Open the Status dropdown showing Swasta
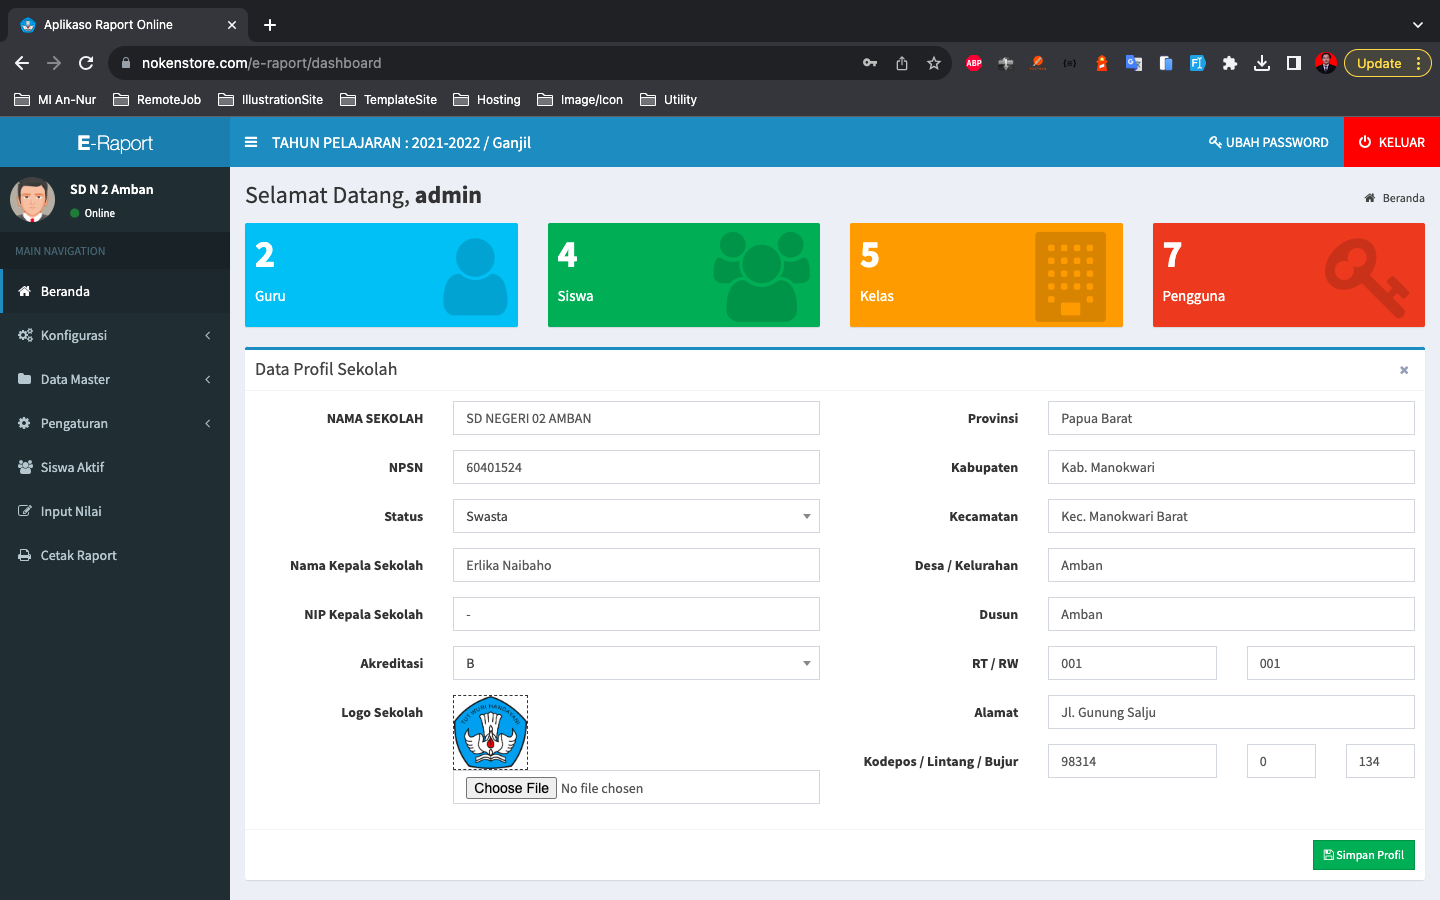The width and height of the screenshot is (1440, 900). coord(636,516)
